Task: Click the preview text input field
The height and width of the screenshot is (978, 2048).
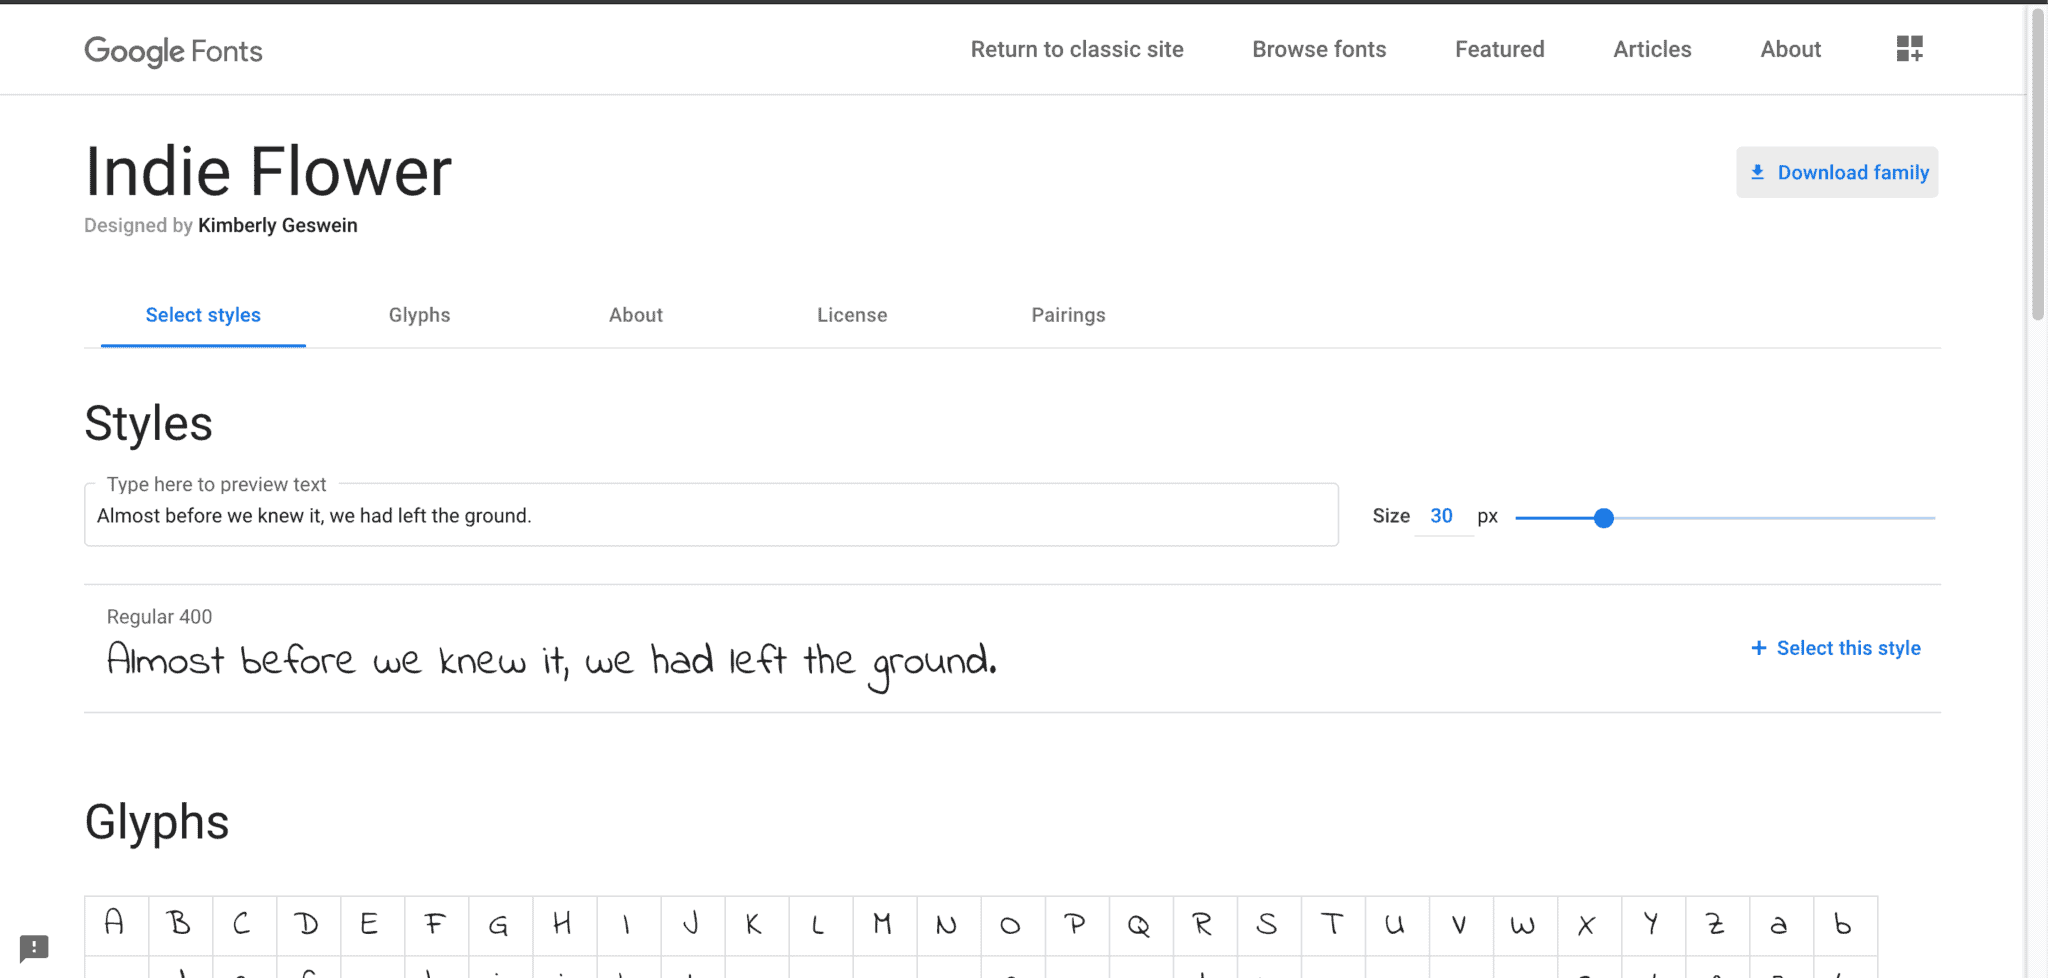Action: [711, 515]
